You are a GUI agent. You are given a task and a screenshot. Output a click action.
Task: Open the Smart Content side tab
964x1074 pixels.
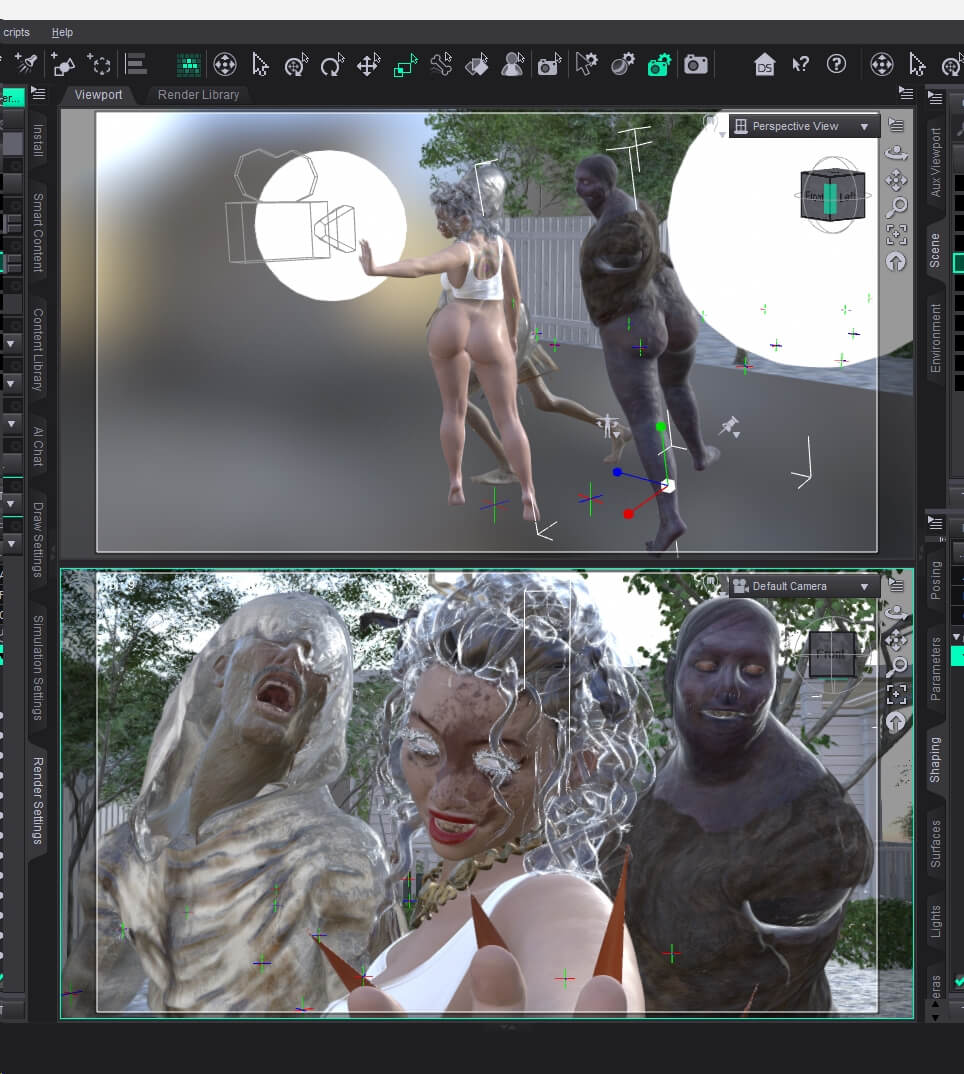click(x=38, y=233)
